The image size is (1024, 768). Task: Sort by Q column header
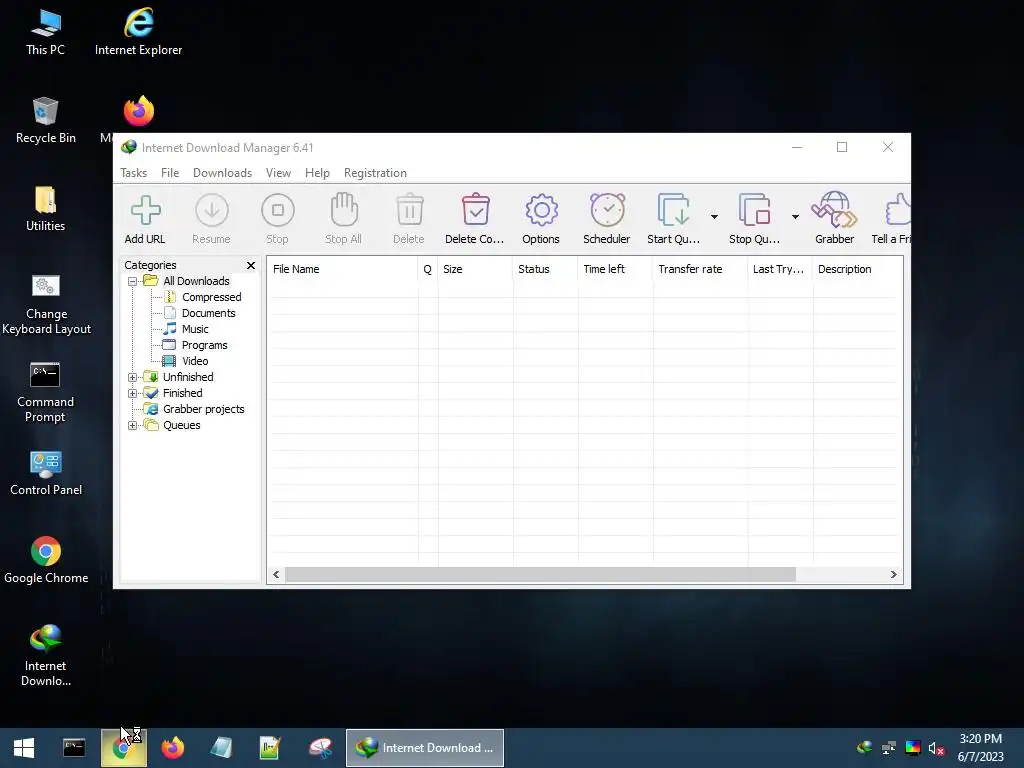(x=428, y=269)
